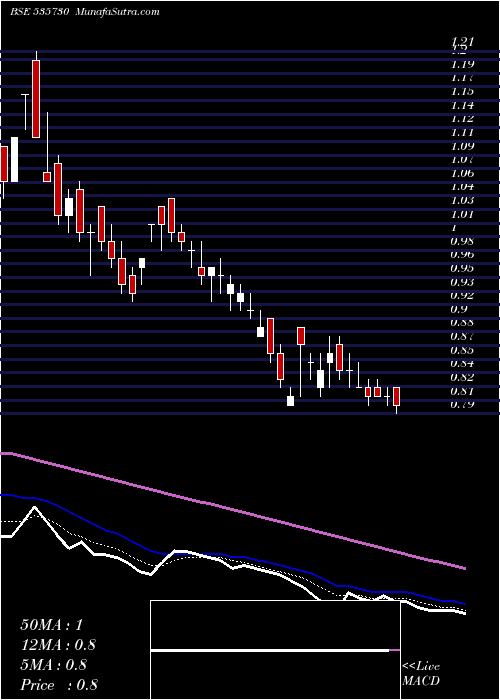This screenshot has width=500, height=700.
Task: Select the 5MA : 0.8 legend entry
Action: pyautogui.click(x=55, y=665)
